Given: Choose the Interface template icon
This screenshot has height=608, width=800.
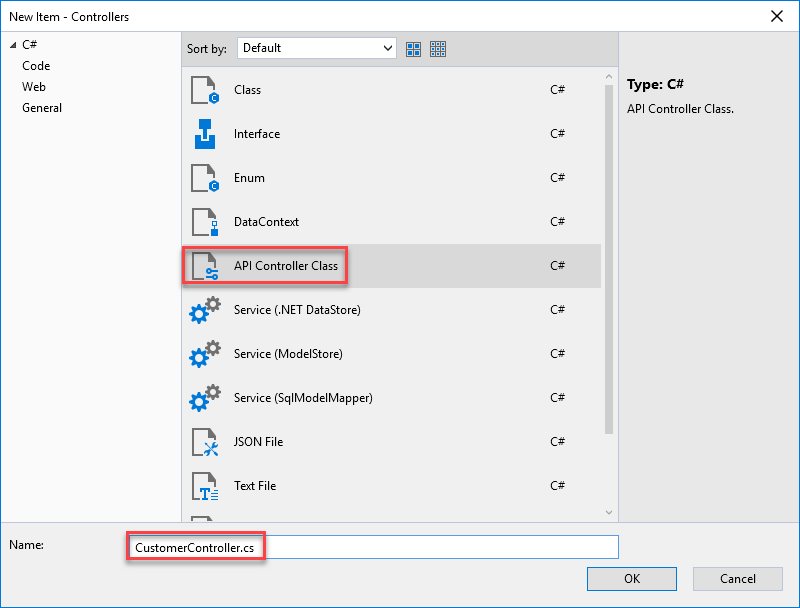Looking at the screenshot, I should click(x=204, y=134).
